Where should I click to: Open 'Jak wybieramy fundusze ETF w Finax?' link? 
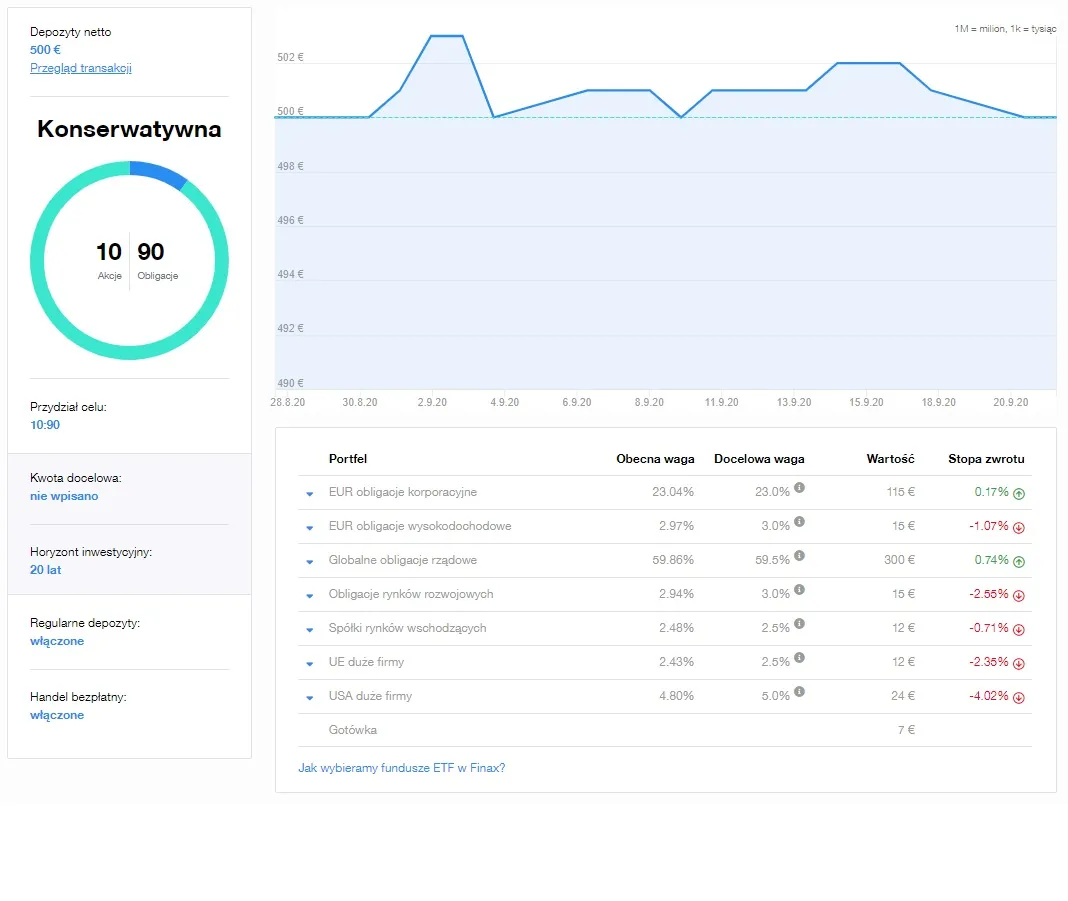tap(402, 768)
